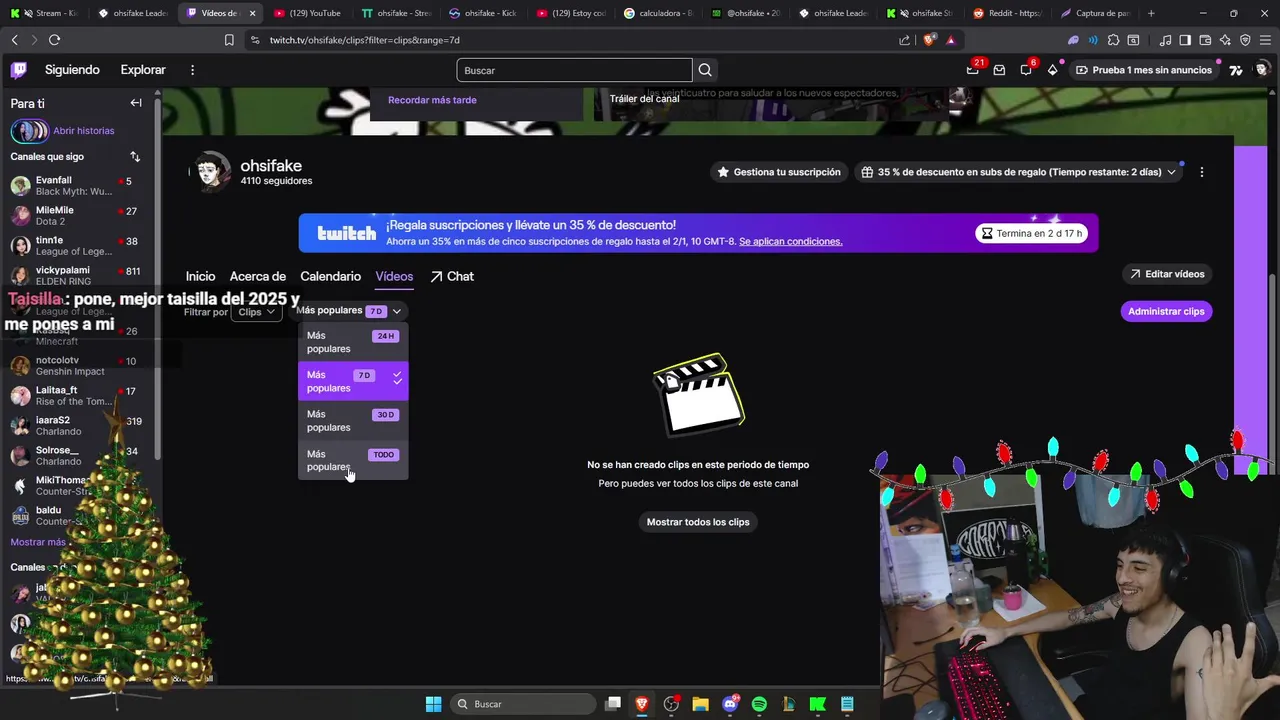Open Se aplican condiciones link
This screenshot has height=720, width=1280.
pyautogui.click(x=790, y=241)
